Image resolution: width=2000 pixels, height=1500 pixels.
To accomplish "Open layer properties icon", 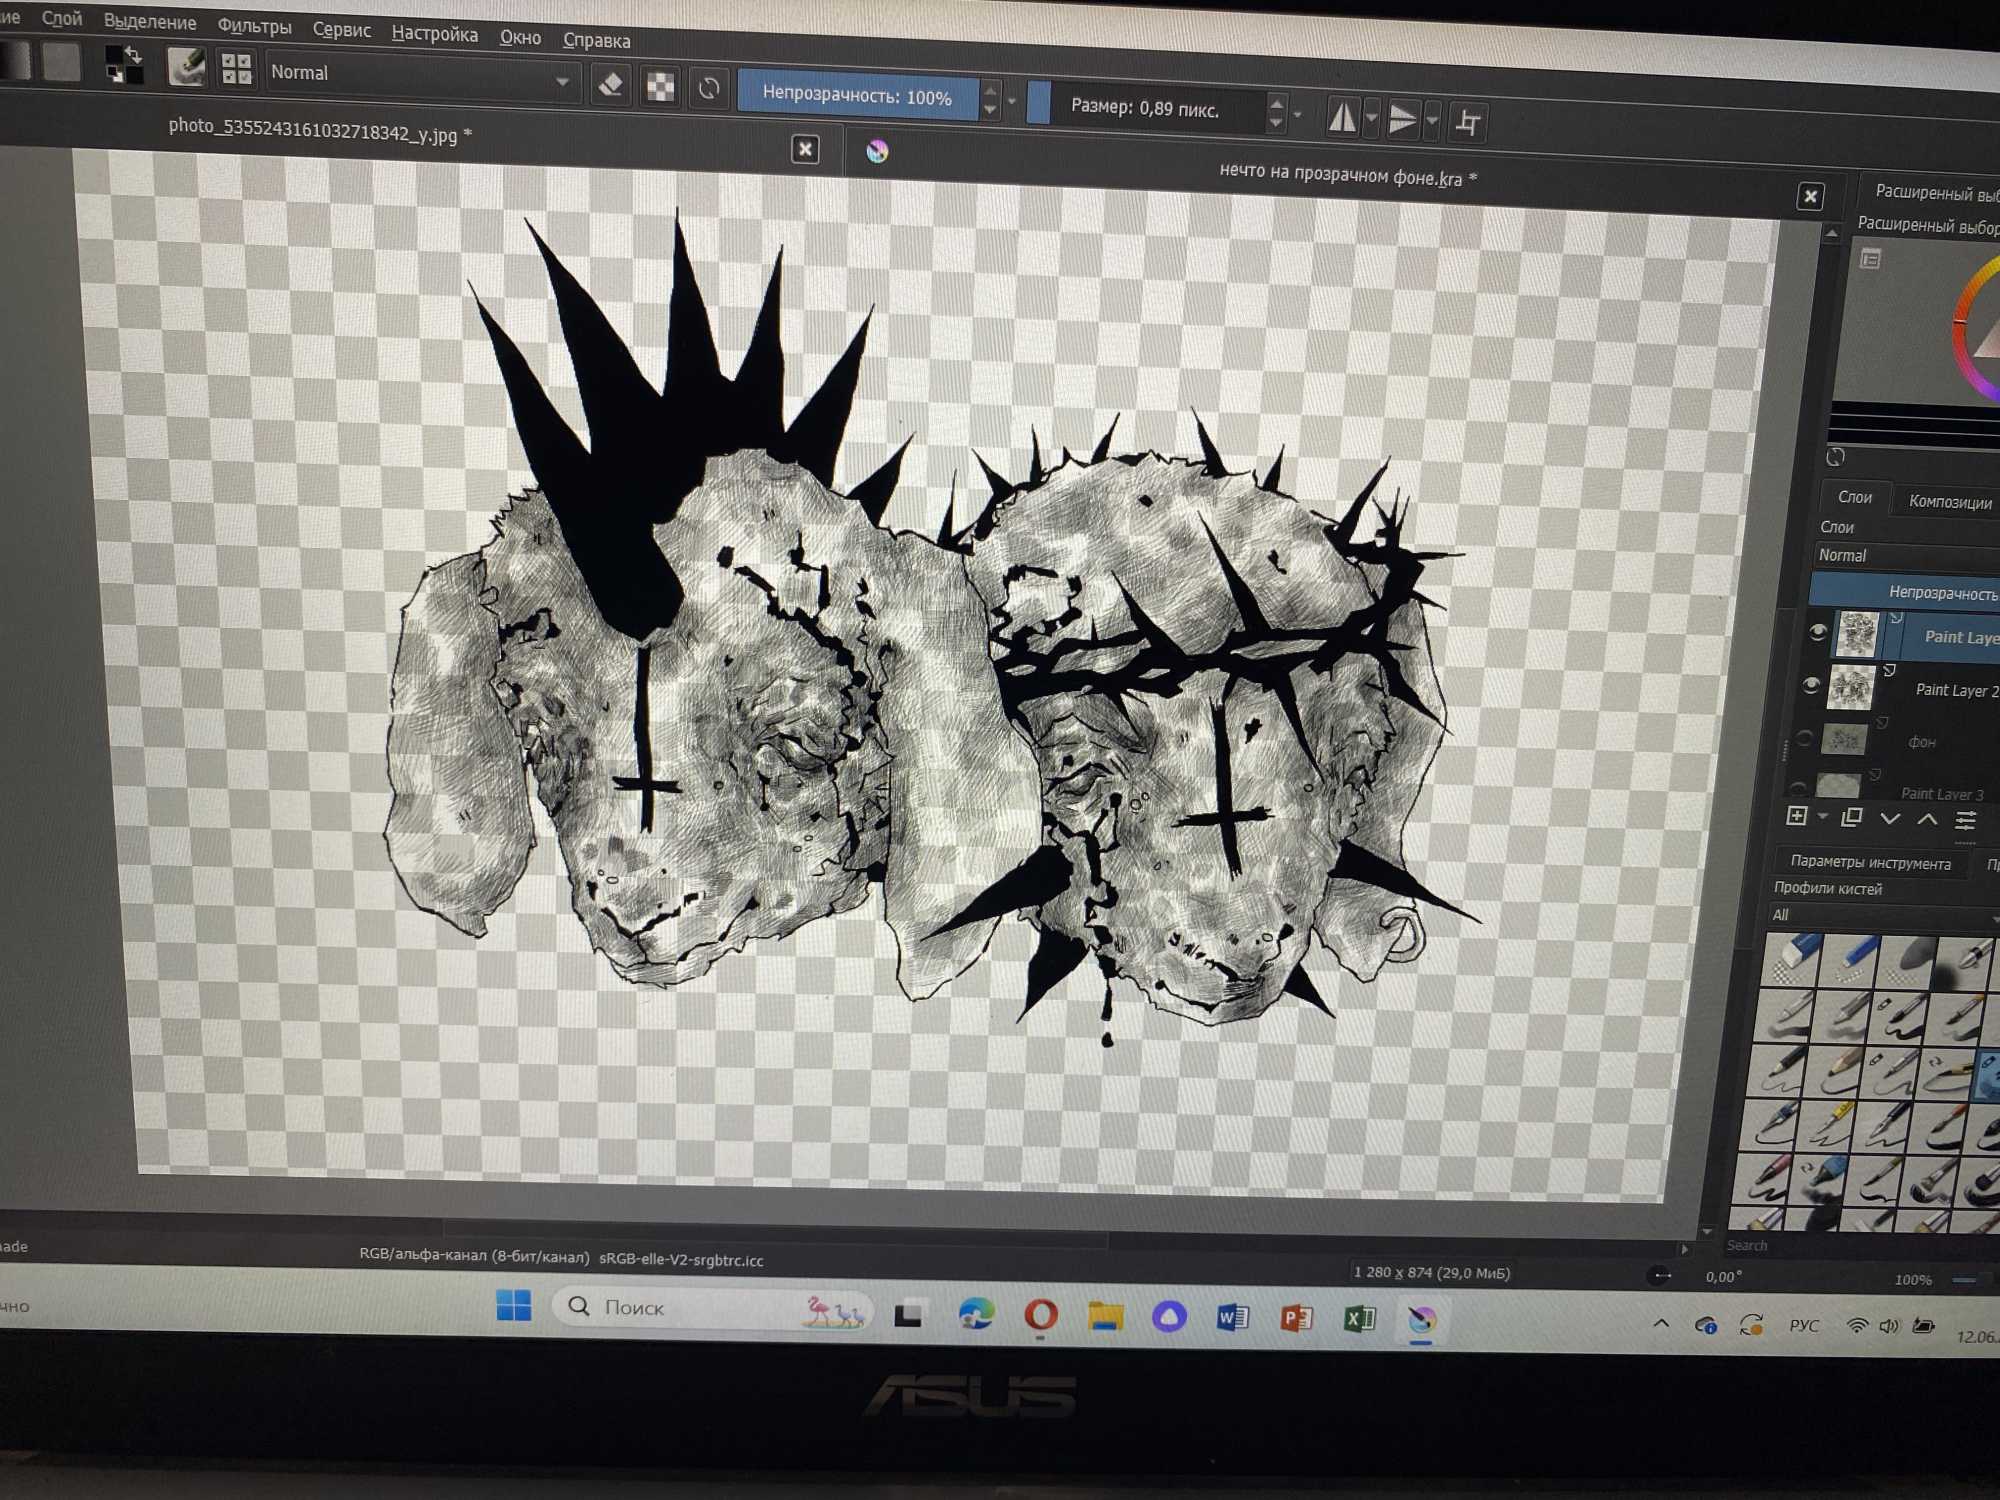I will point(1965,821).
